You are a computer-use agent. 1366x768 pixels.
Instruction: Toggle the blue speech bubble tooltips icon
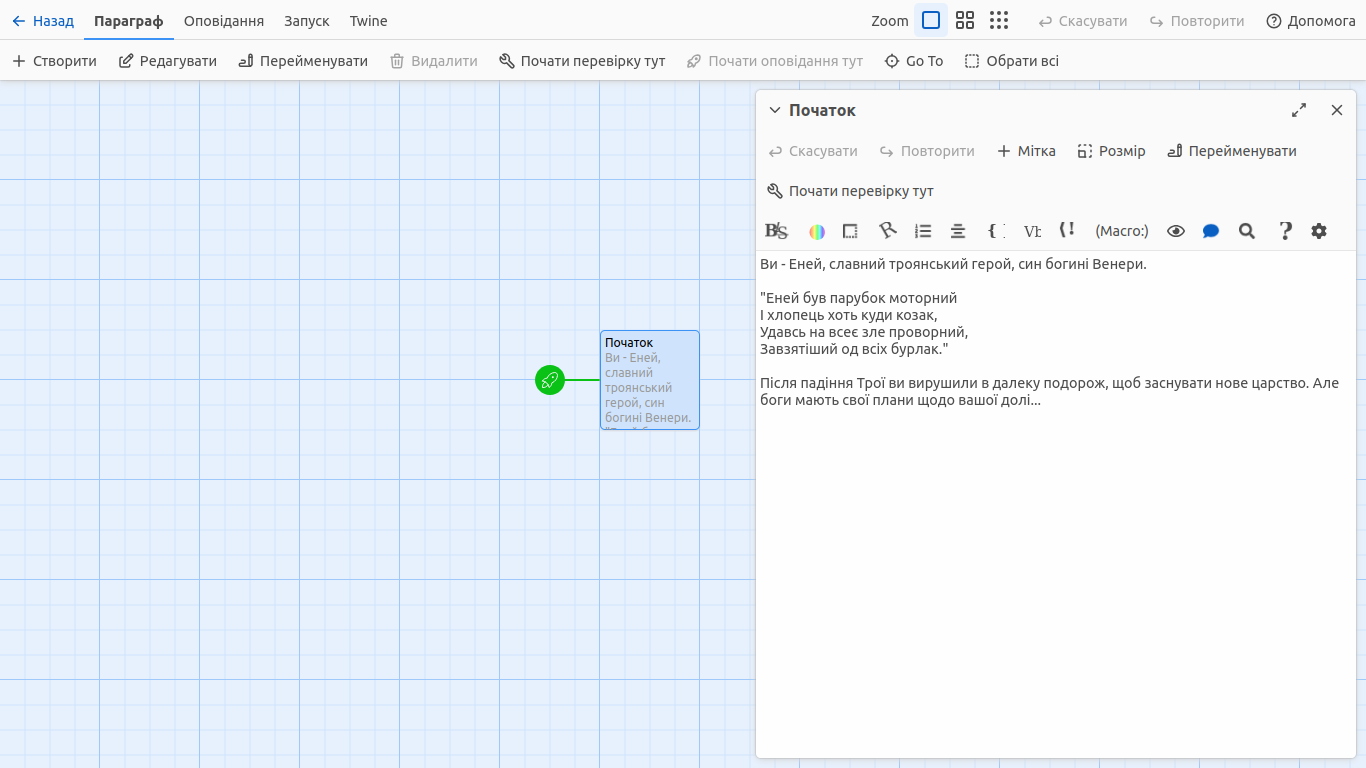1211,231
